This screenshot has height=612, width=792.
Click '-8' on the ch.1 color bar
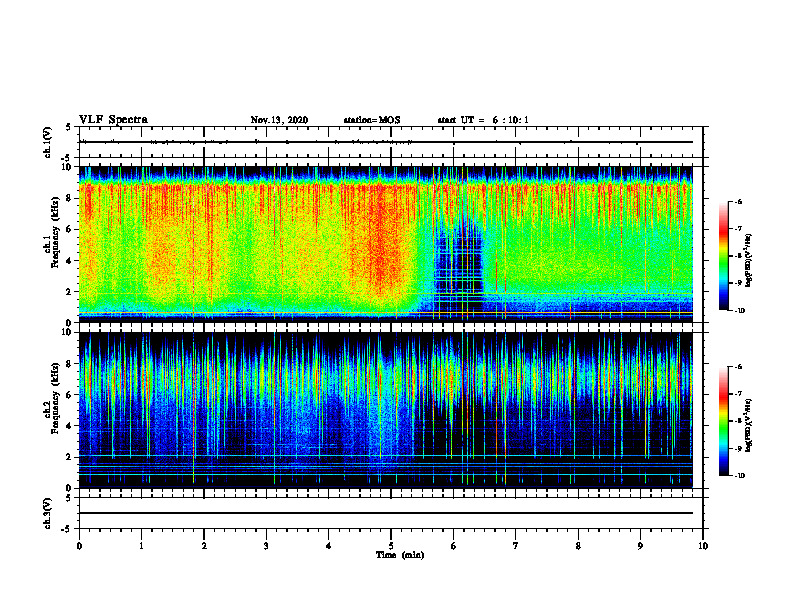pos(738,256)
